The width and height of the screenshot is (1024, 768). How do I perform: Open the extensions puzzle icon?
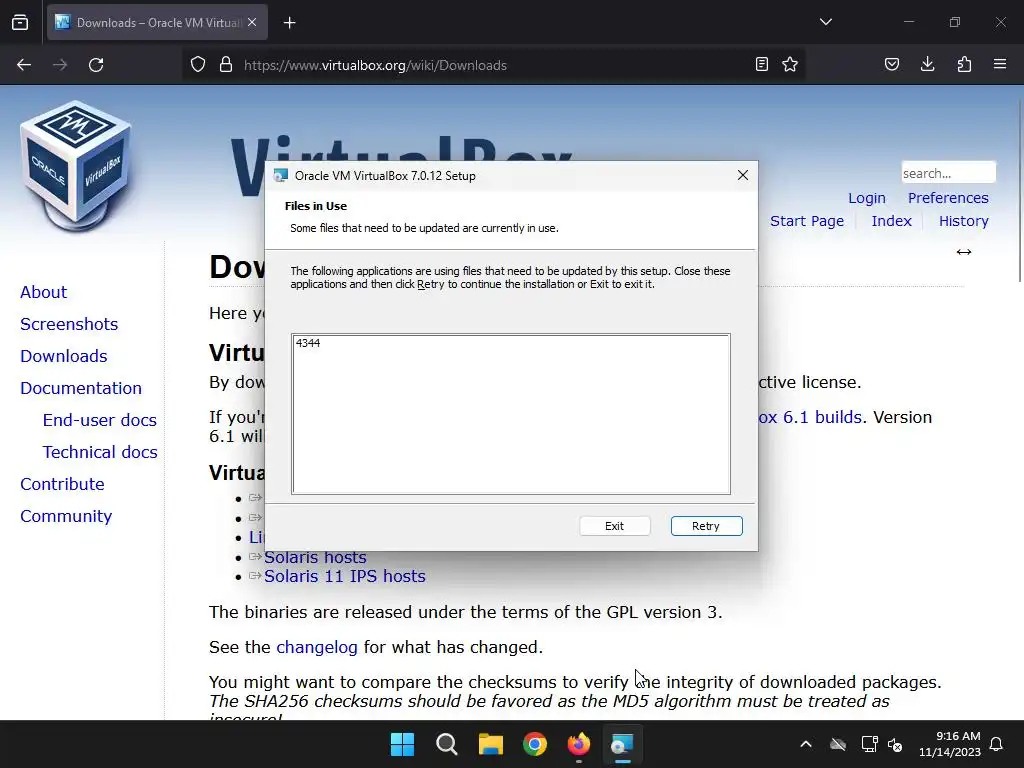(964, 65)
